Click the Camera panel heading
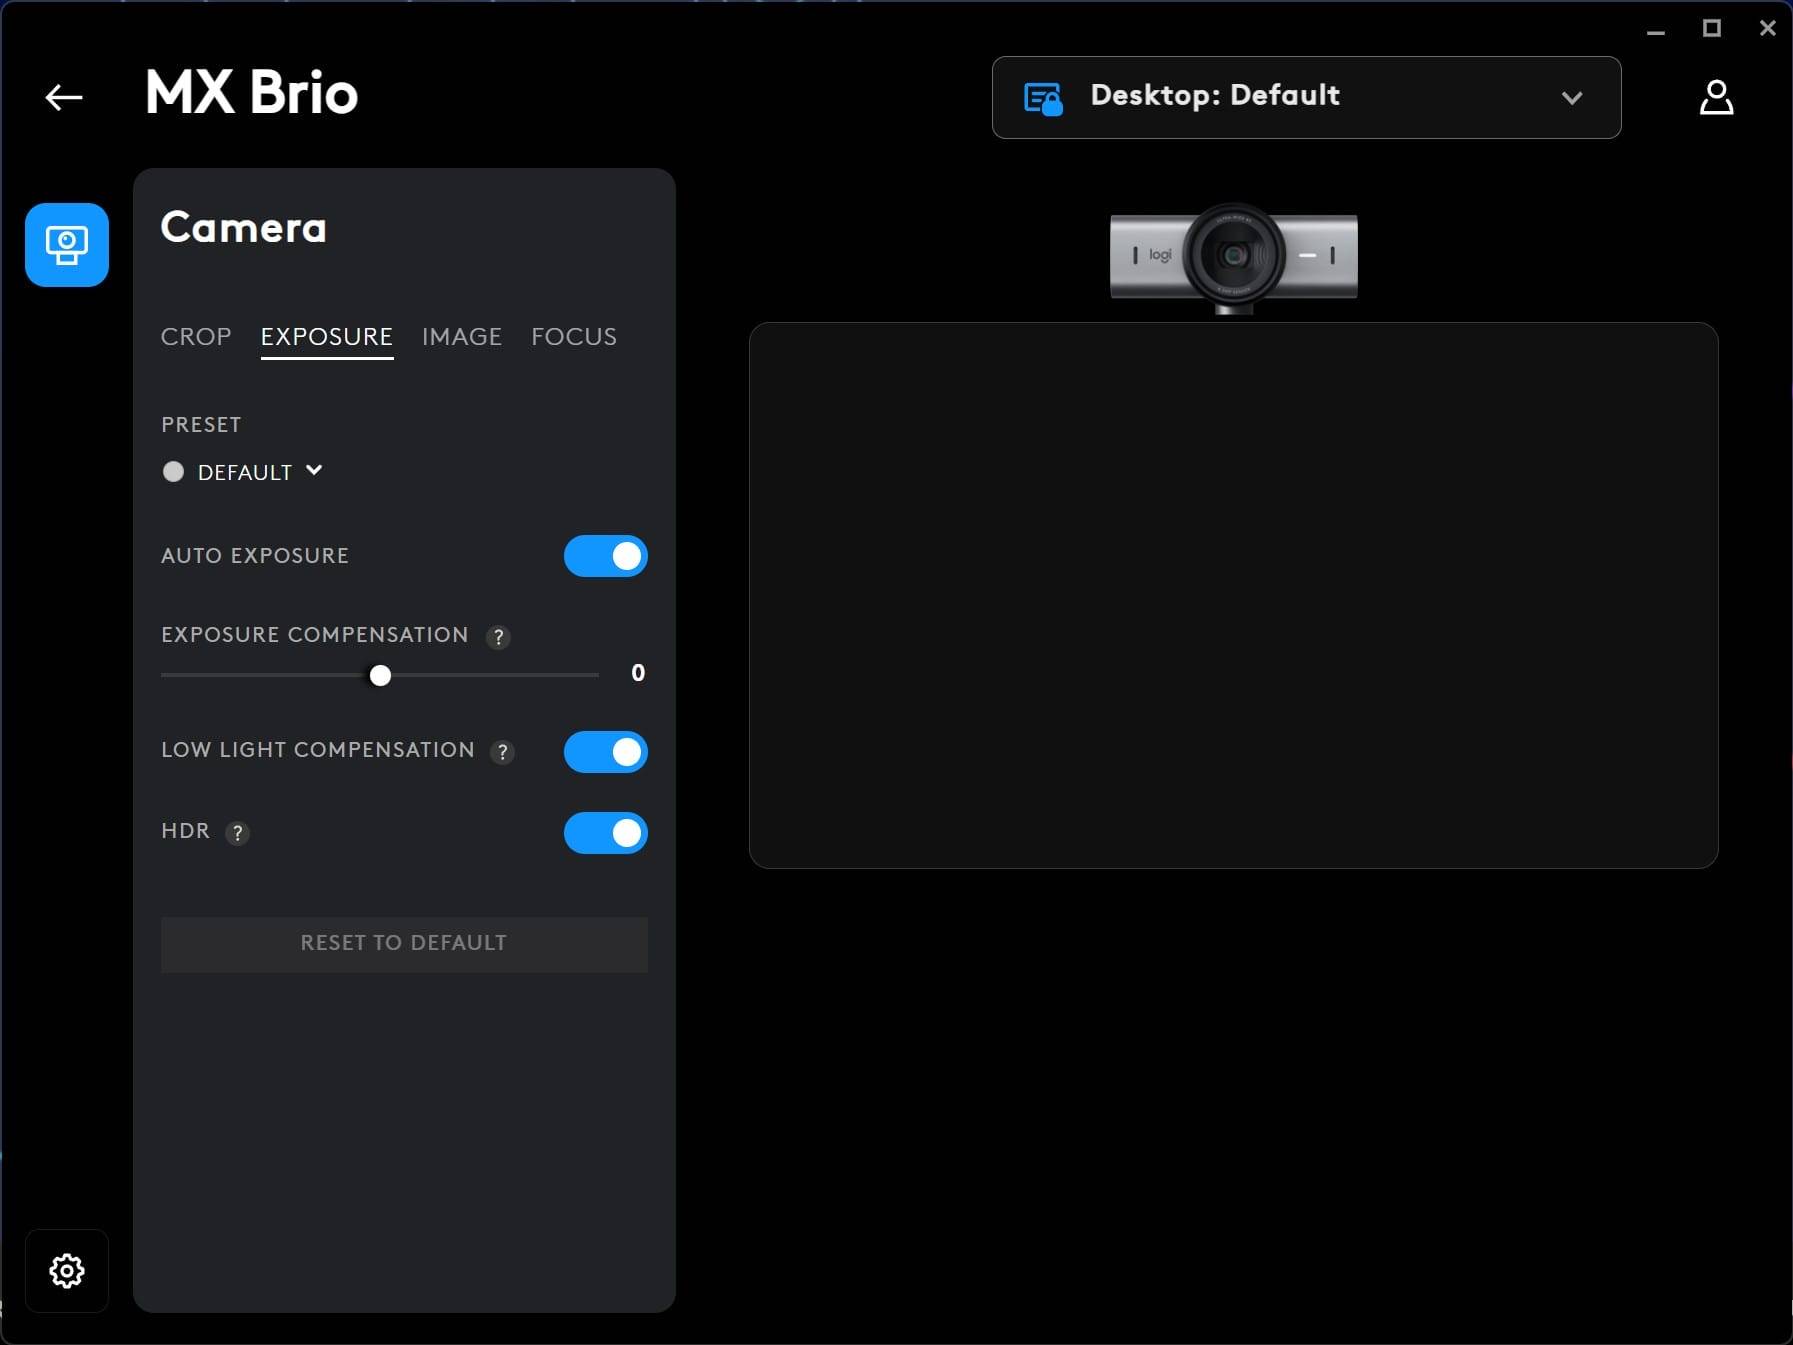The height and width of the screenshot is (1345, 1793). pos(244,228)
